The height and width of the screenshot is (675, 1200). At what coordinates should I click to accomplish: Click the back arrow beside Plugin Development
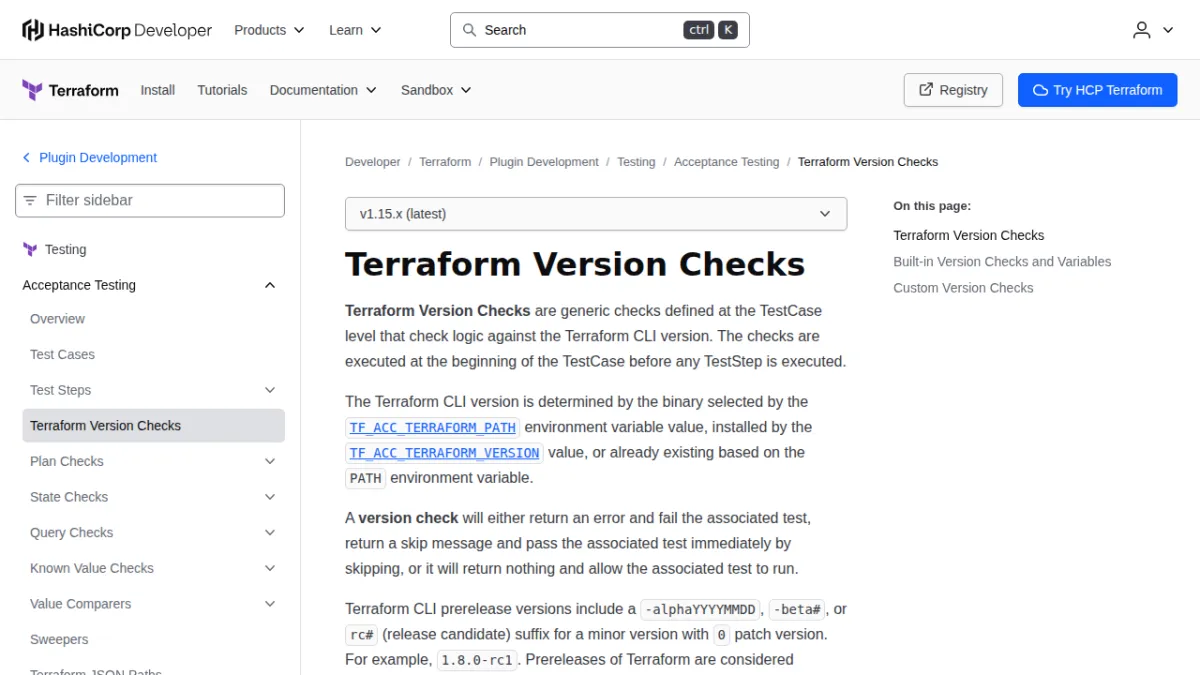coord(27,158)
